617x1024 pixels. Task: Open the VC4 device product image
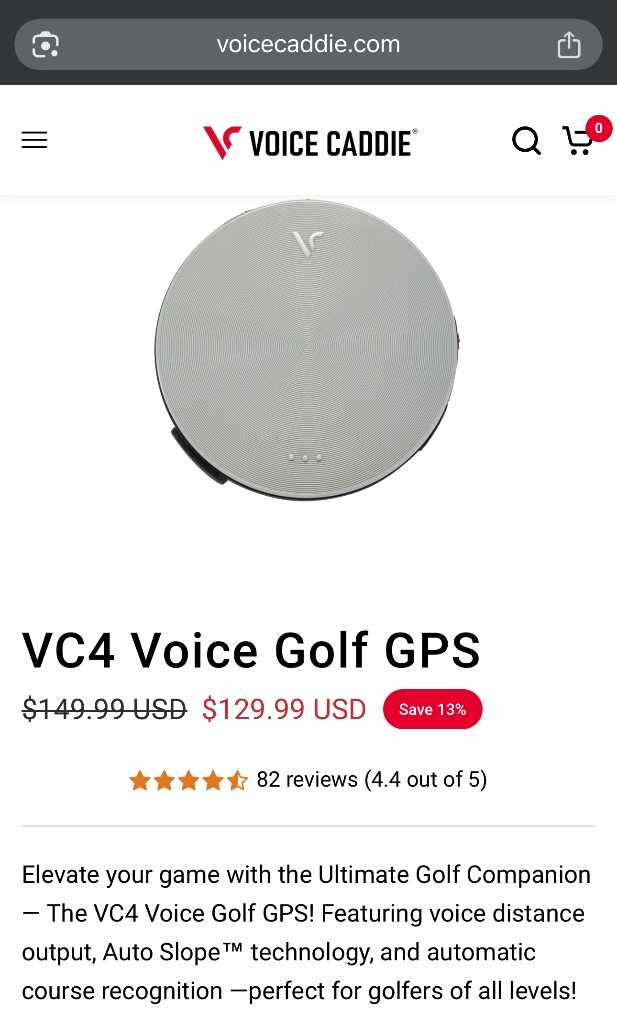307,349
